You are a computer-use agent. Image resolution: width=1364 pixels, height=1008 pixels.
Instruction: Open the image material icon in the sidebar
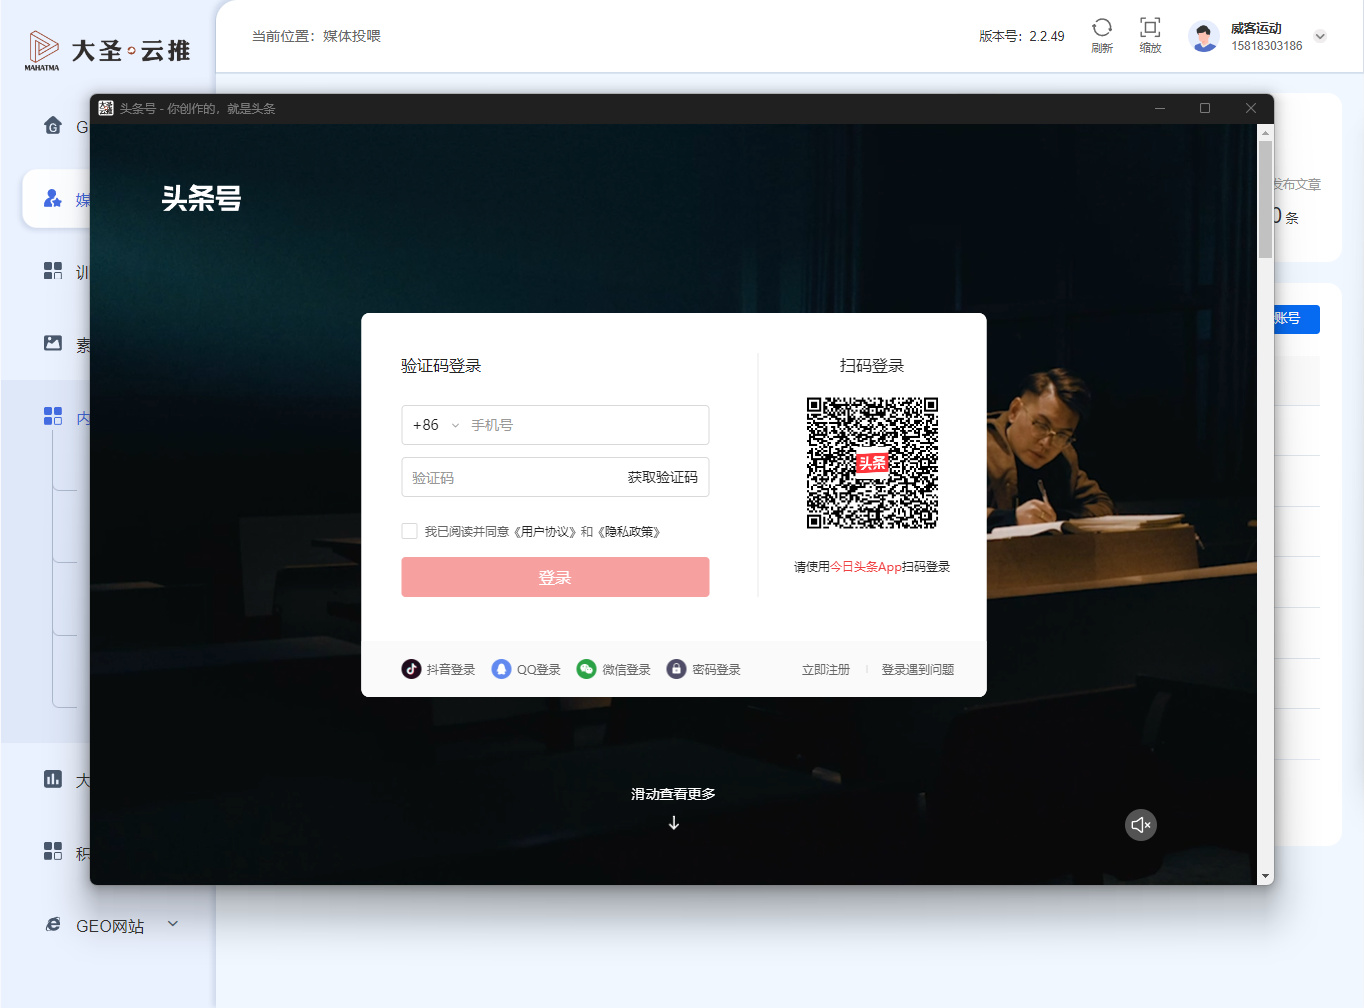(53, 343)
